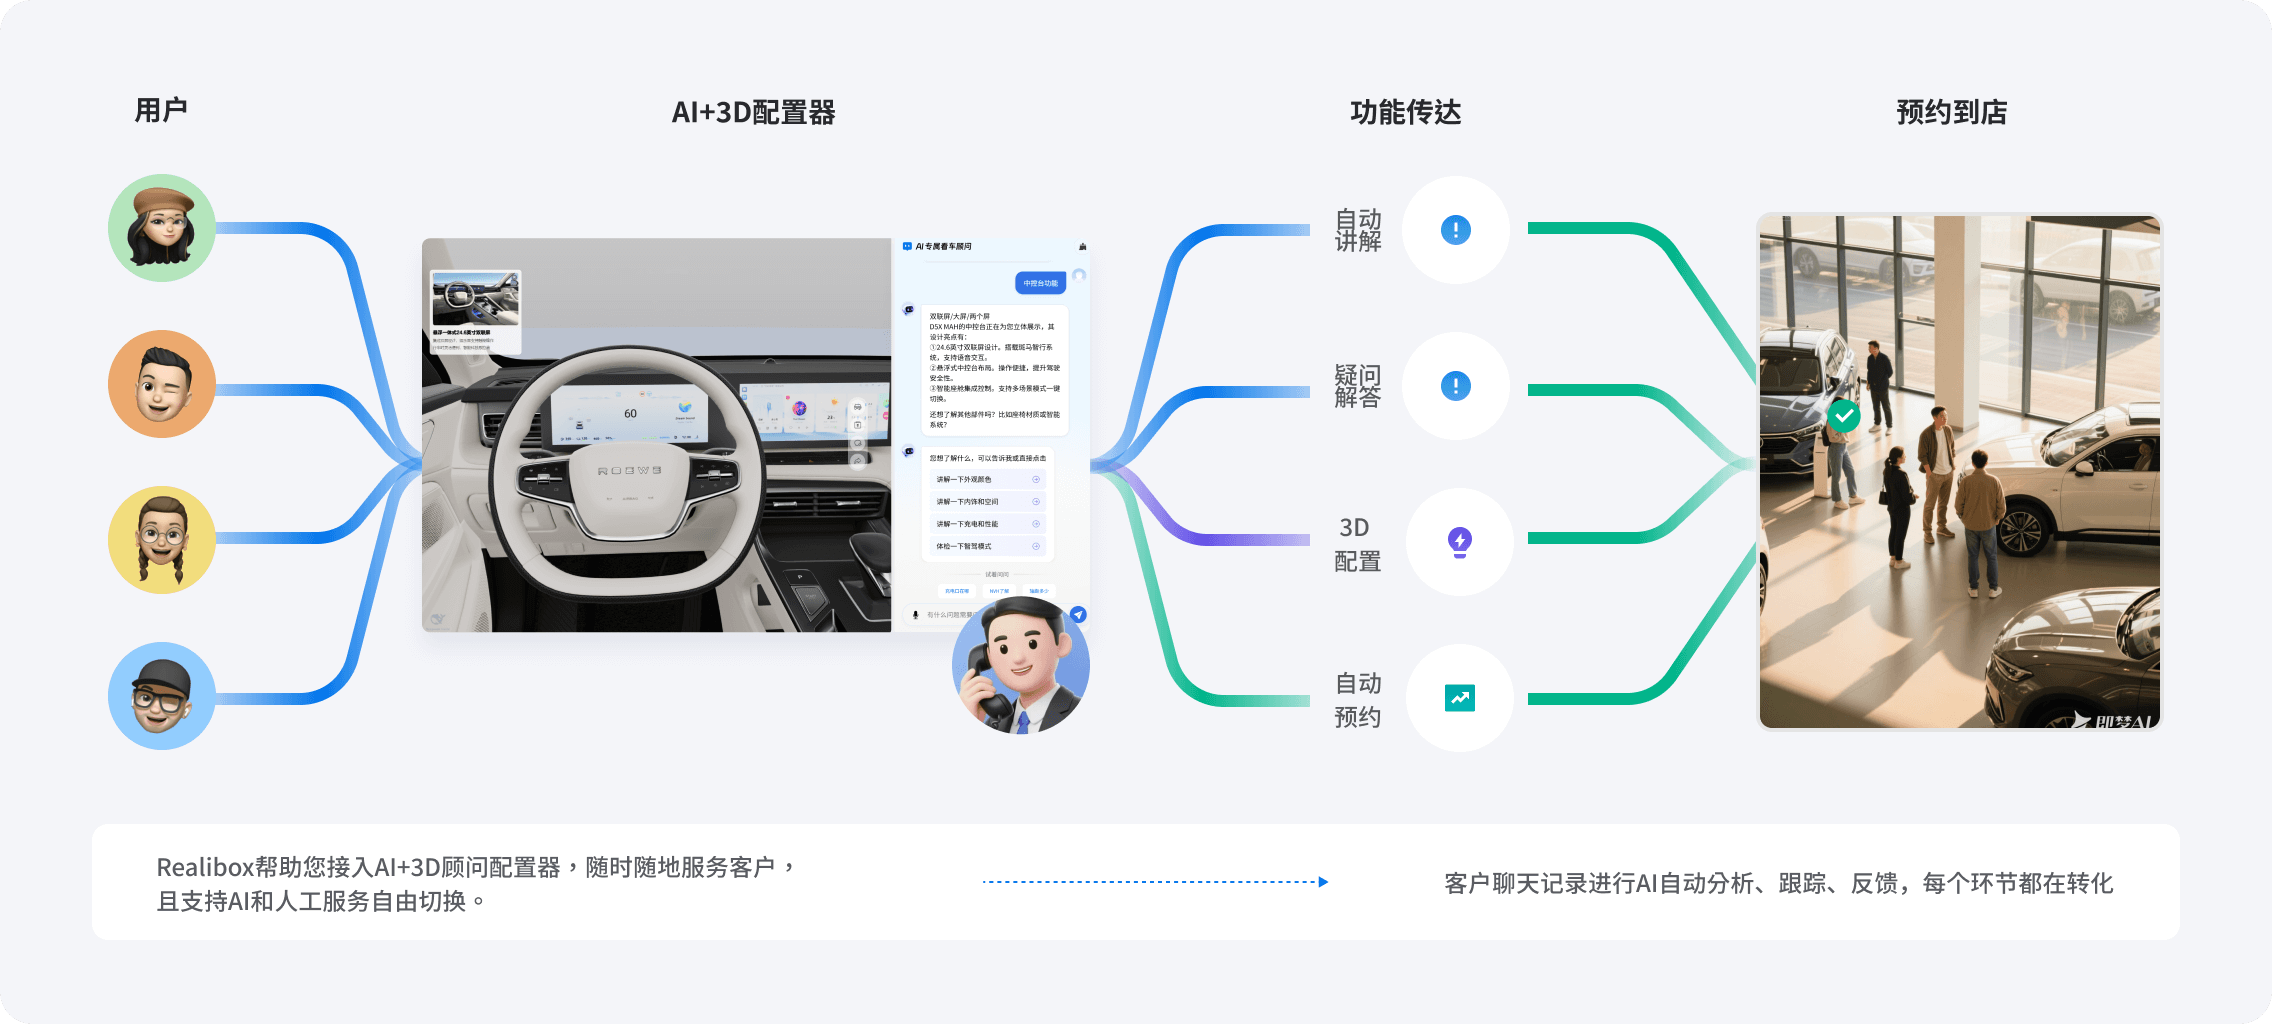Click the arrow beside 讲解一下内饰和空间

pos(1035,501)
